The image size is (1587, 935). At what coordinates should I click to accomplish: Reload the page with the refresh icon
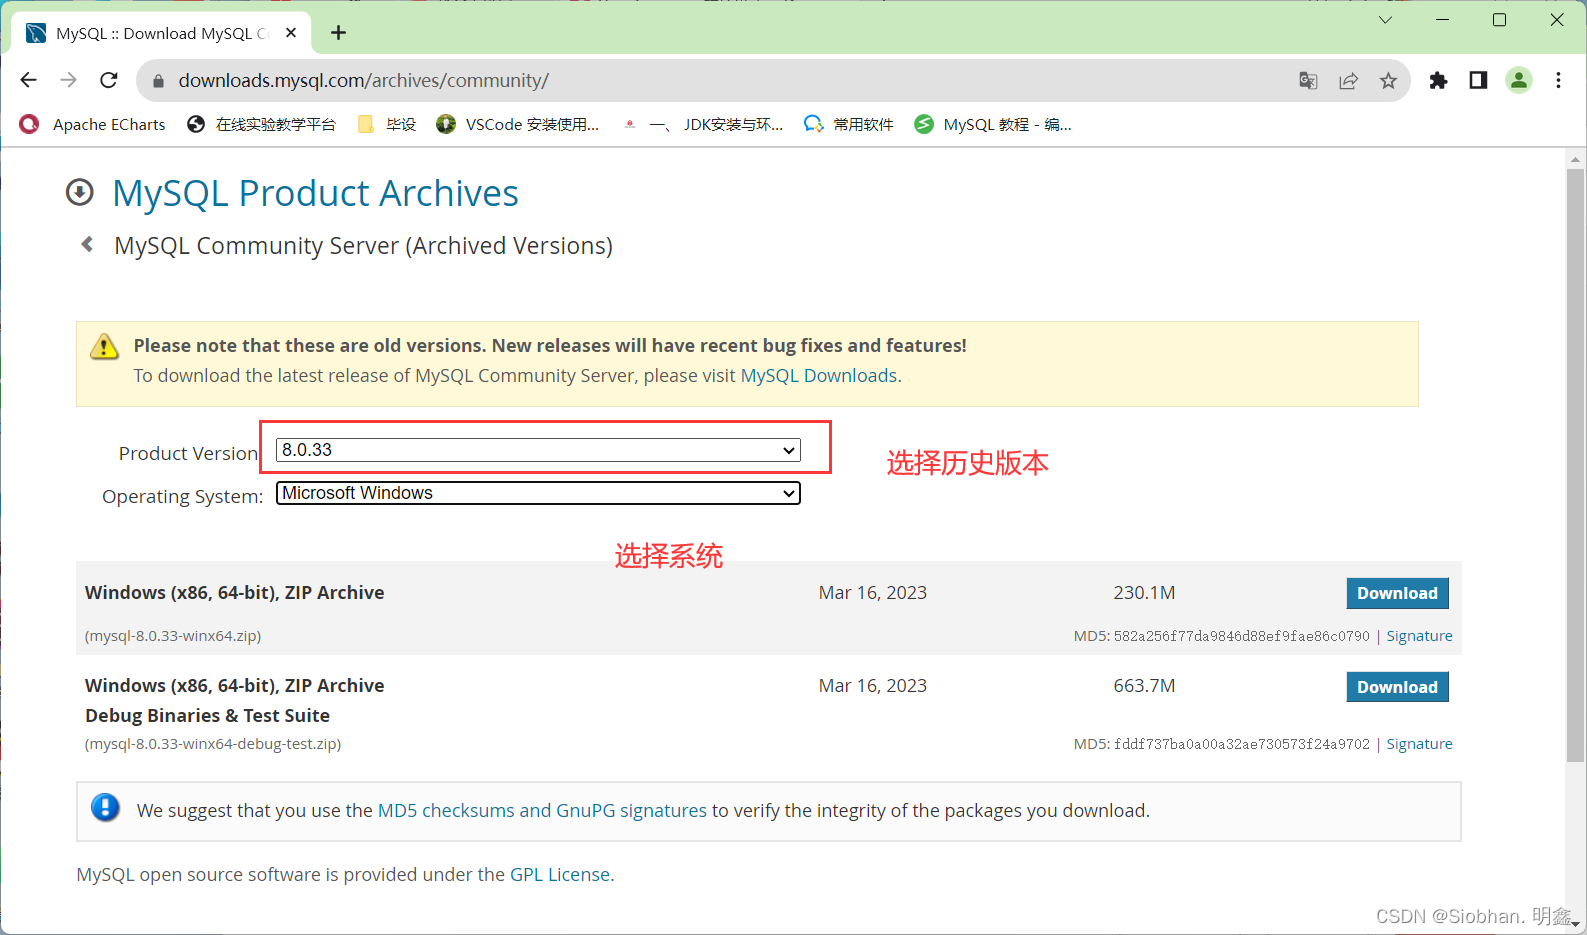click(109, 80)
